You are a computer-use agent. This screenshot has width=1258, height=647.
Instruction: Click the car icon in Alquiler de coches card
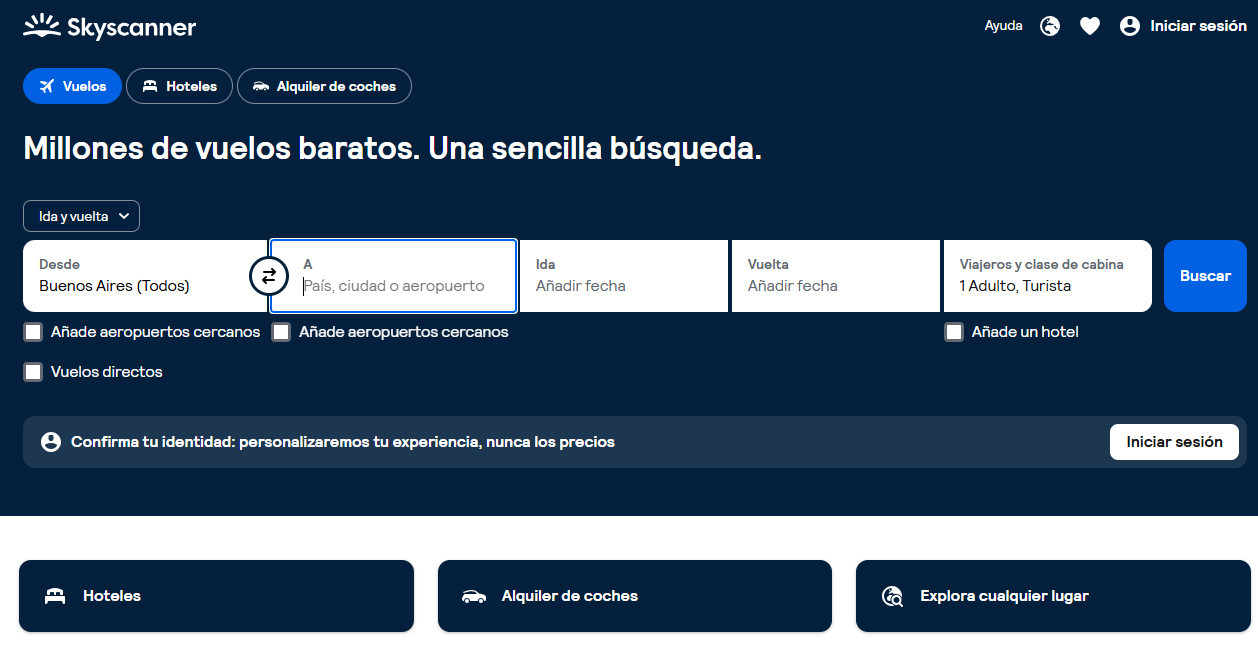click(474, 596)
